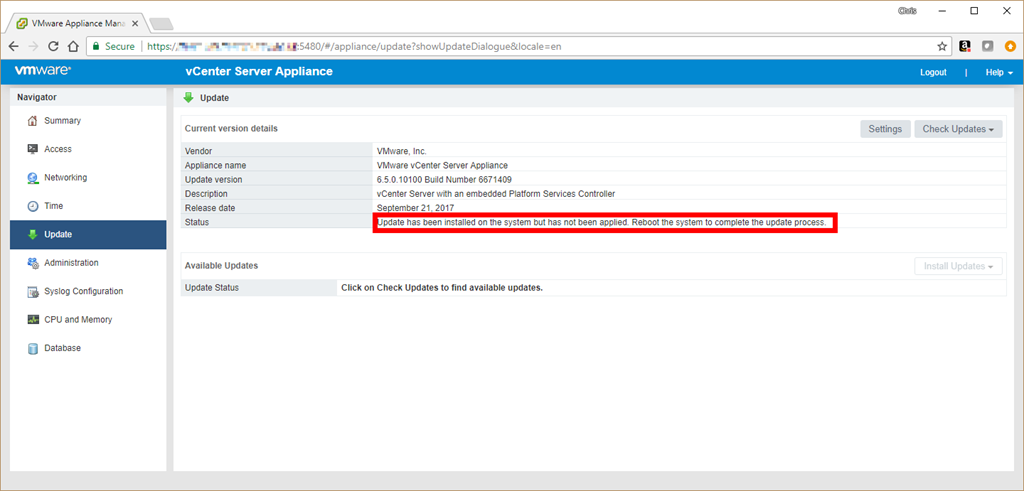This screenshot has height=491, width=1024.
Task: Click the 'Appliance name' row label
Action: click(216, 165)
